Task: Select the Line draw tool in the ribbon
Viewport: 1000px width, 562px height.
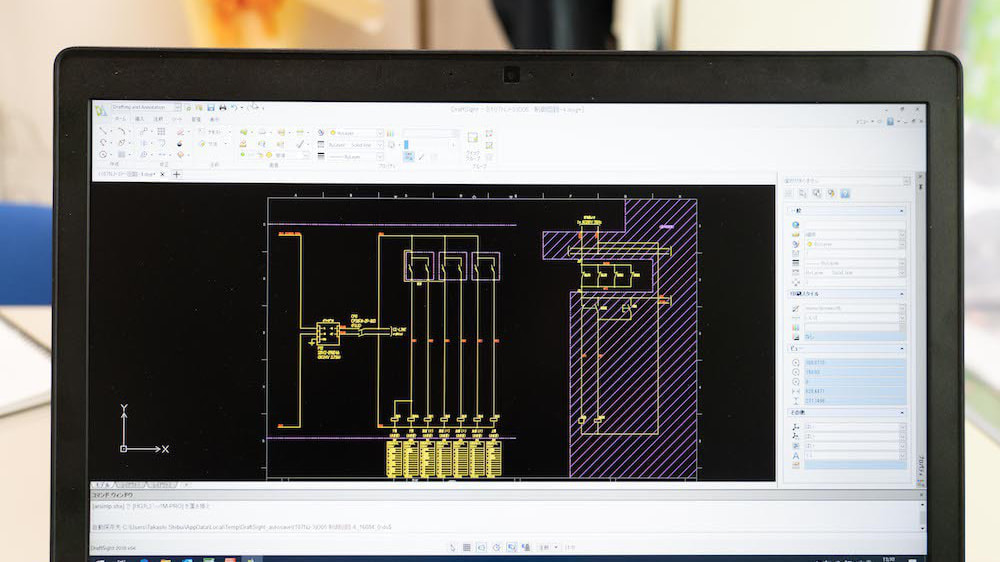Action: (103, 131)
